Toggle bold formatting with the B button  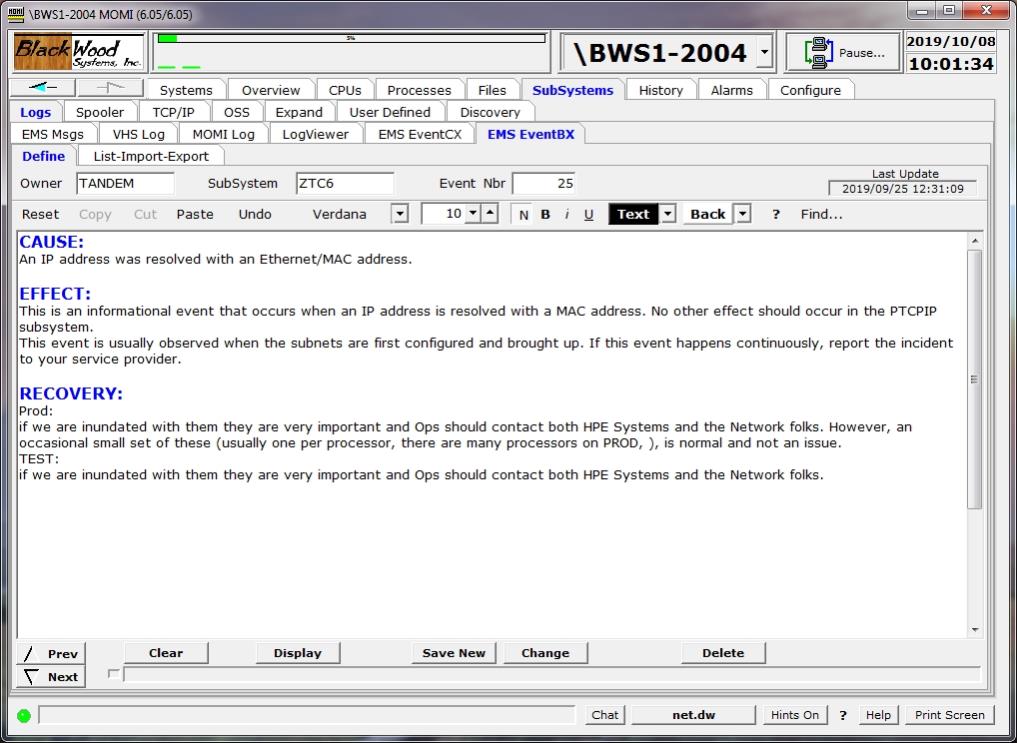[x=545, y=214]
